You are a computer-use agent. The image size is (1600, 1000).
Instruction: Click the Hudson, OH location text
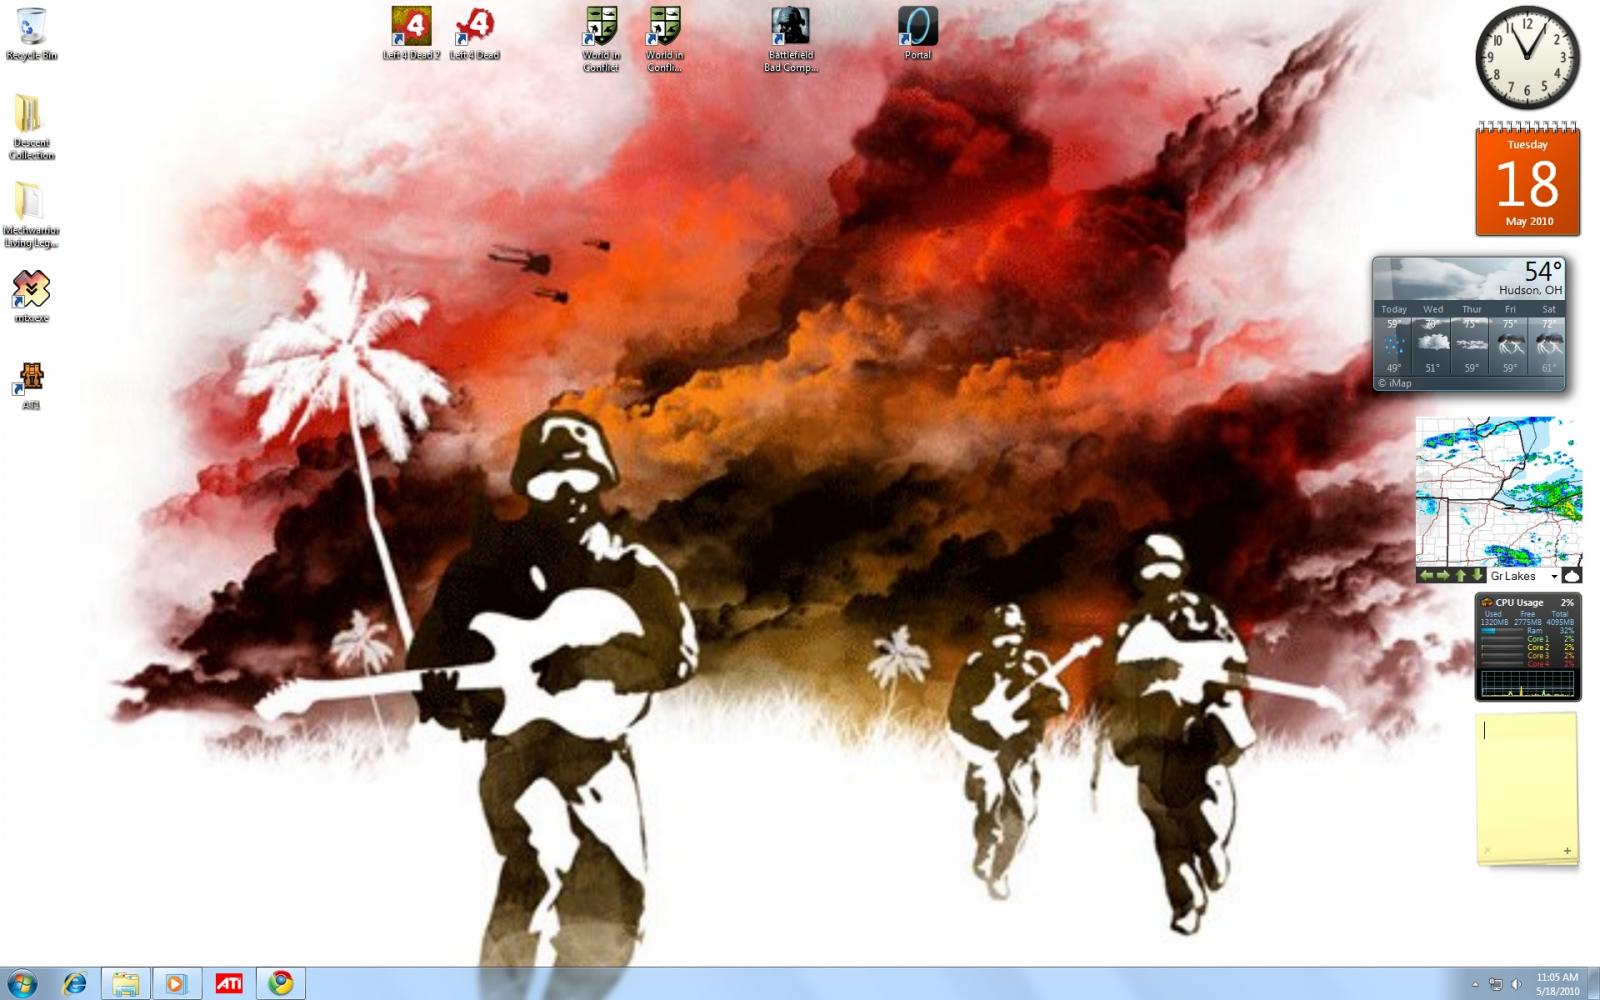(1530, 290)
